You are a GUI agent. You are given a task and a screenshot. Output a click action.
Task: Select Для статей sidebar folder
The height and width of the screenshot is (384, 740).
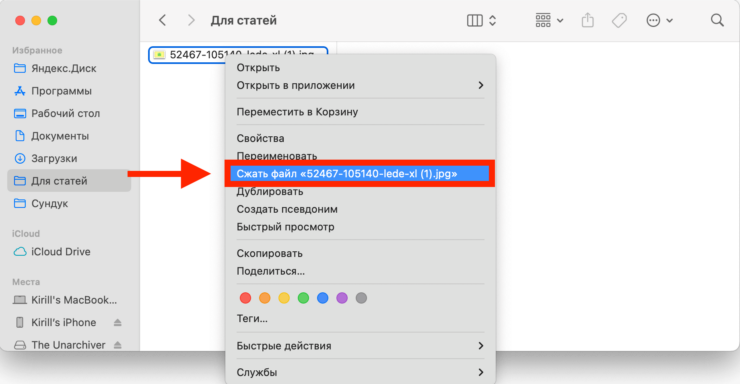69,181
